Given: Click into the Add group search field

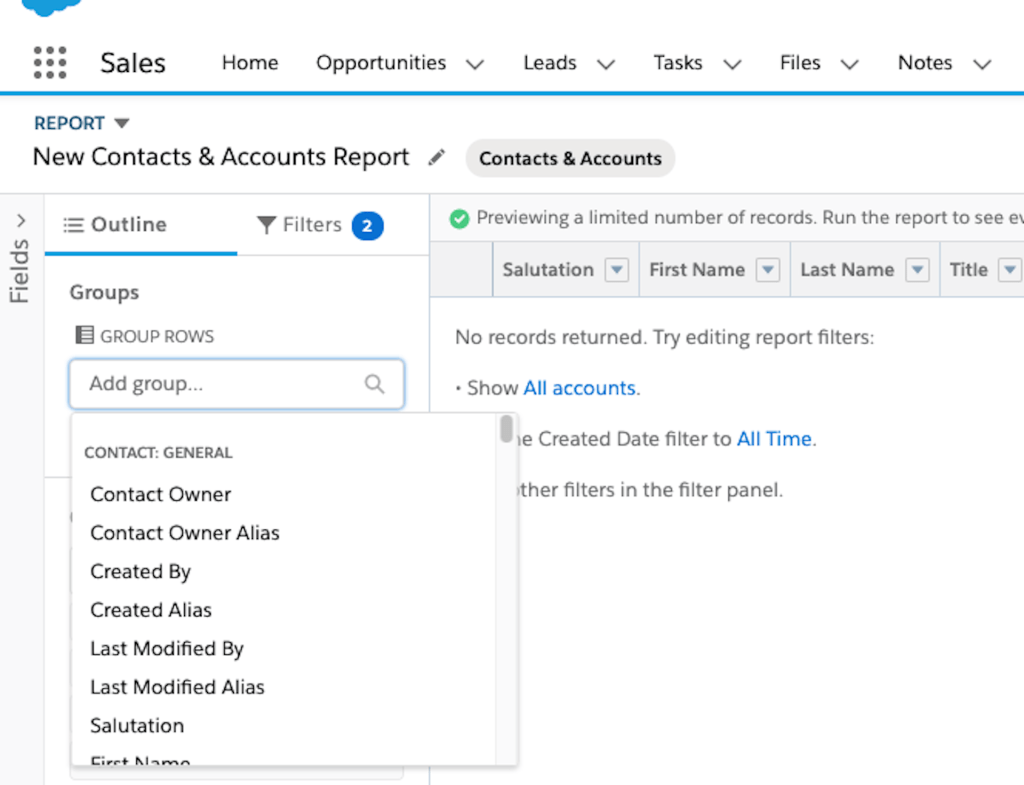Looking at the screenshot, I should [x=220, y=384].
